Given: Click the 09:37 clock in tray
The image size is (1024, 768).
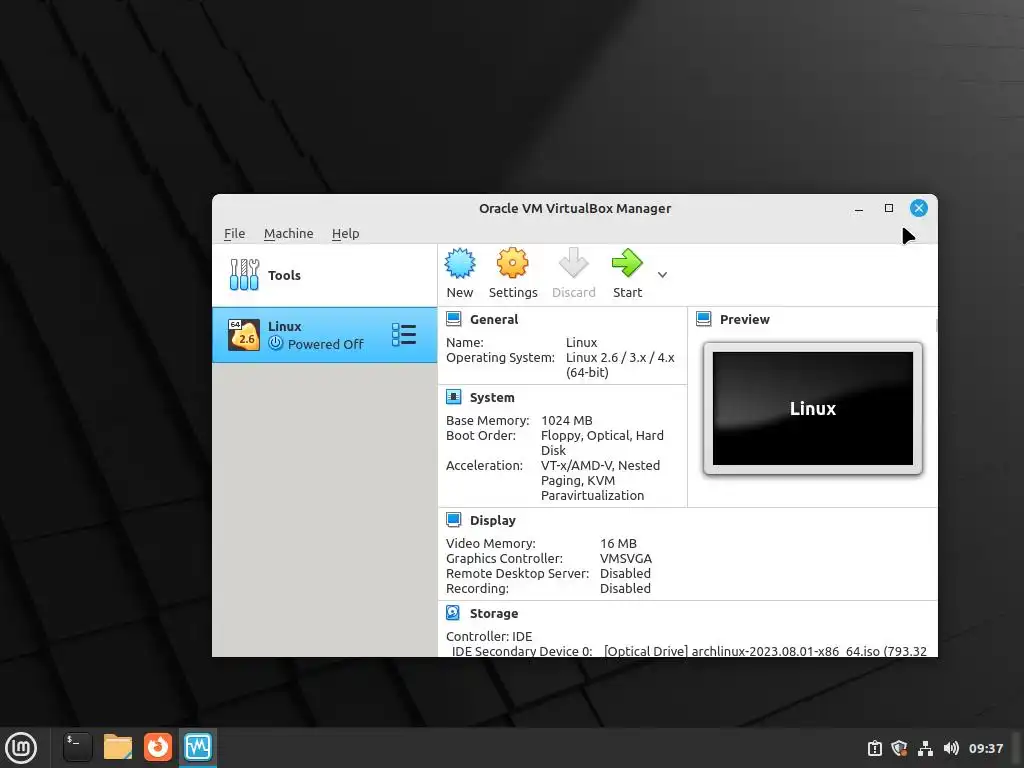Looking at the screenshot, I should coord(985,748).
